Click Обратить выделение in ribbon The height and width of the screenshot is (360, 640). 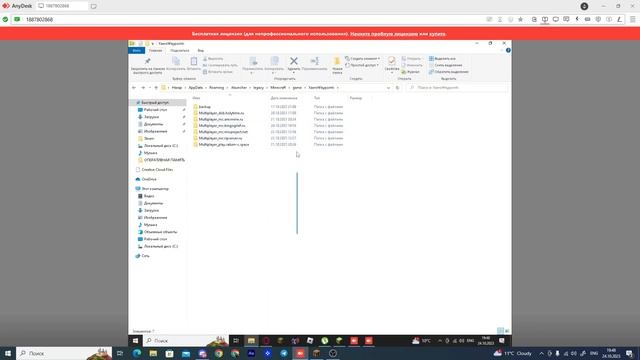(x=449, y=72)
